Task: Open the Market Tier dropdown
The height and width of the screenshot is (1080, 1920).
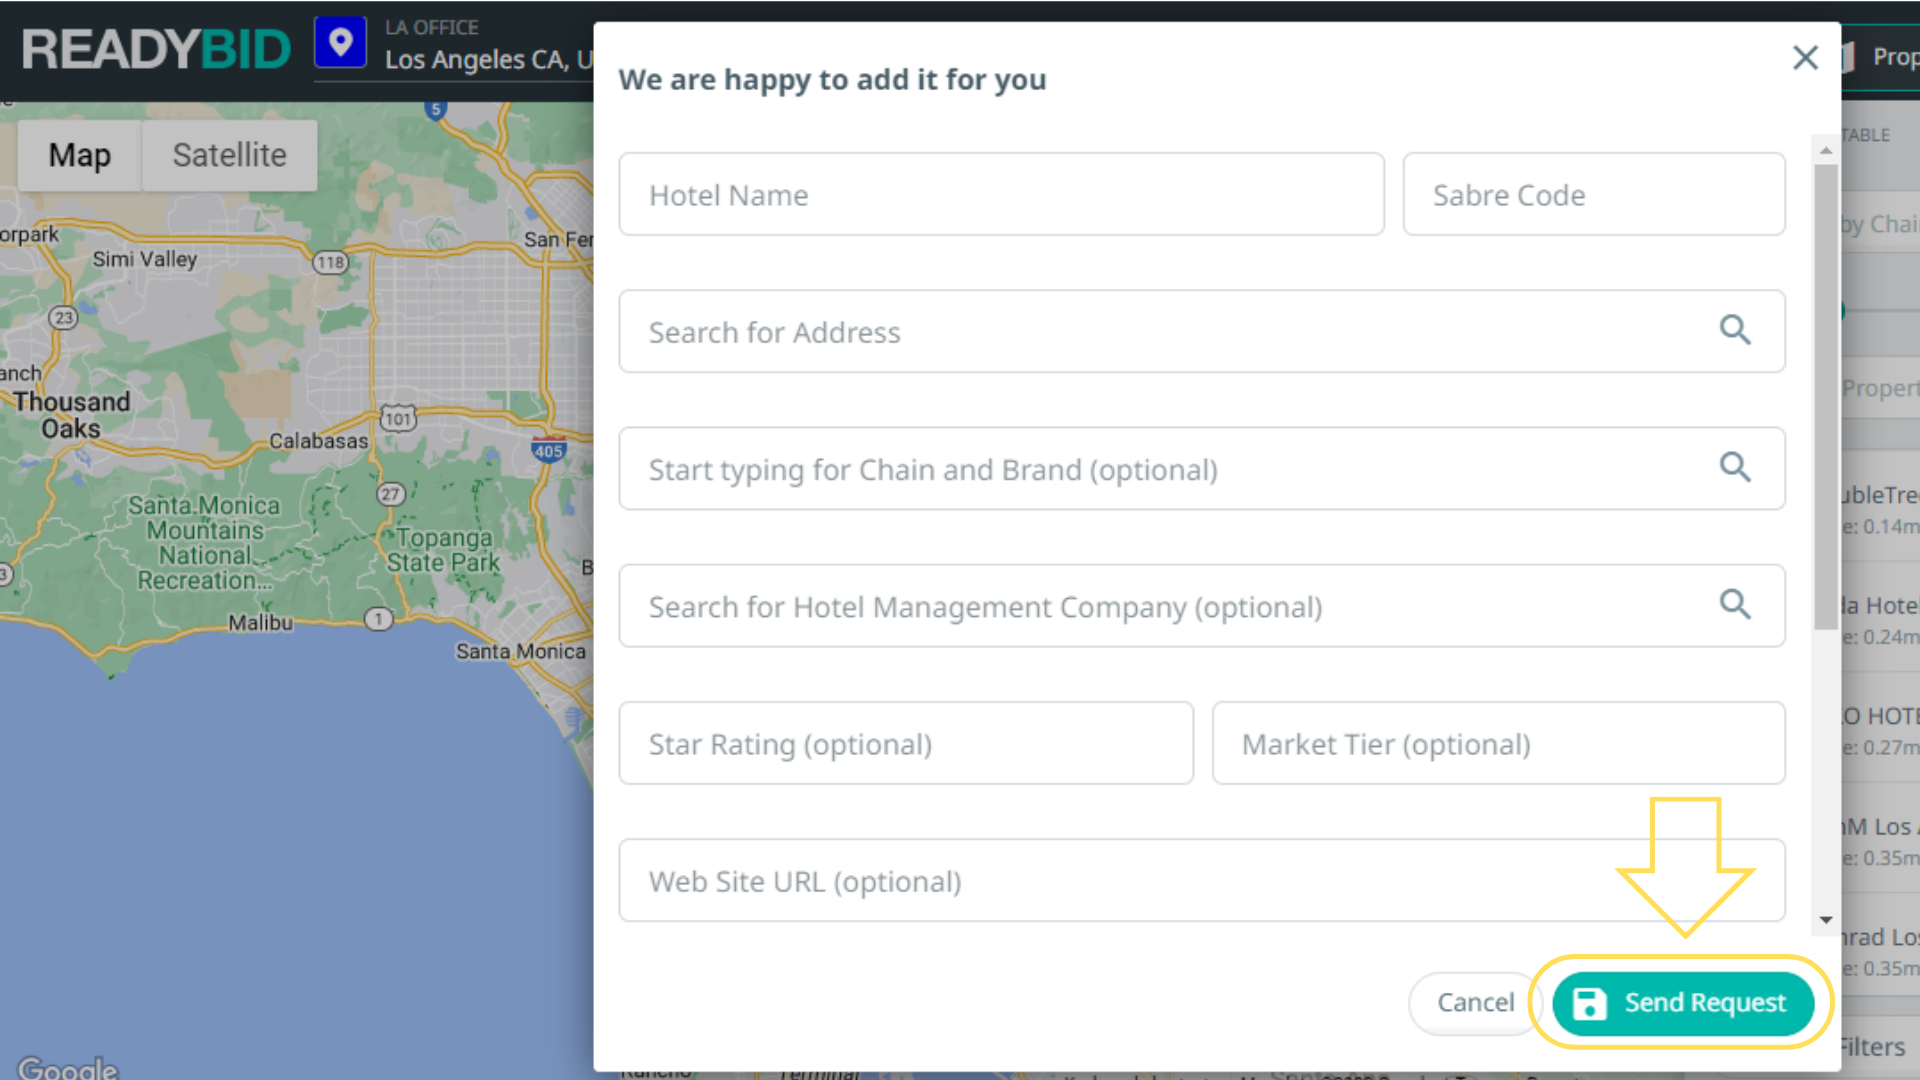Action: (x=1498, y=743)
